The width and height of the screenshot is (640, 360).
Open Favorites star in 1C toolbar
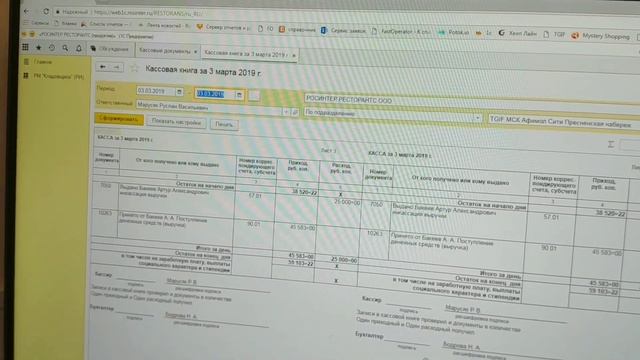39,48
